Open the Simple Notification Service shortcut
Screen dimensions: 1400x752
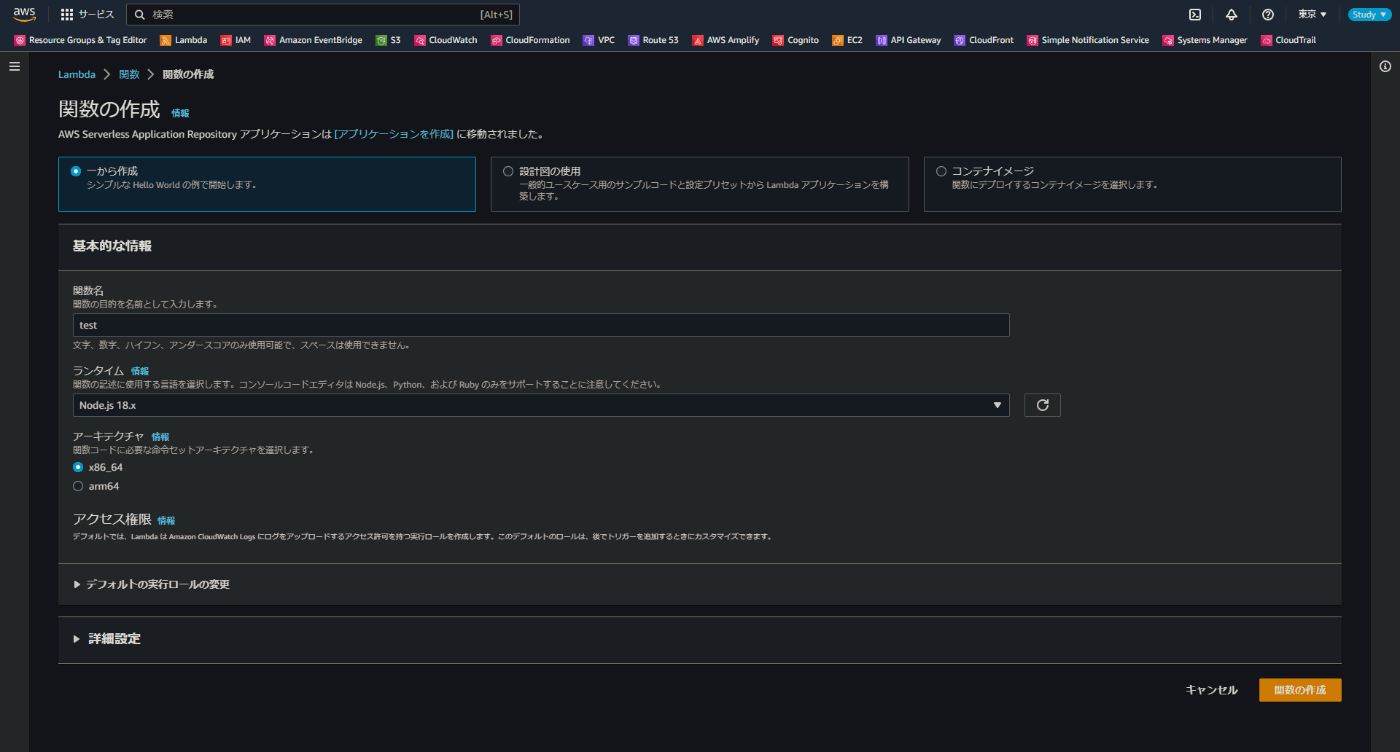(1088, 40)
